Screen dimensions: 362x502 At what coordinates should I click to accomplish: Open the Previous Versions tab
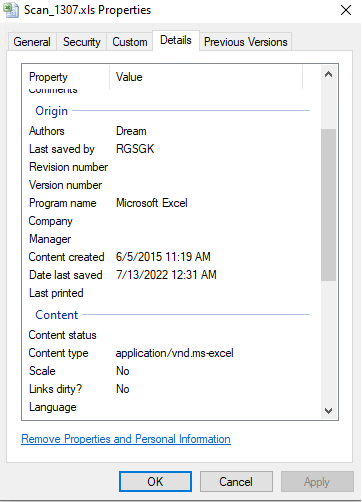point(246,42)
